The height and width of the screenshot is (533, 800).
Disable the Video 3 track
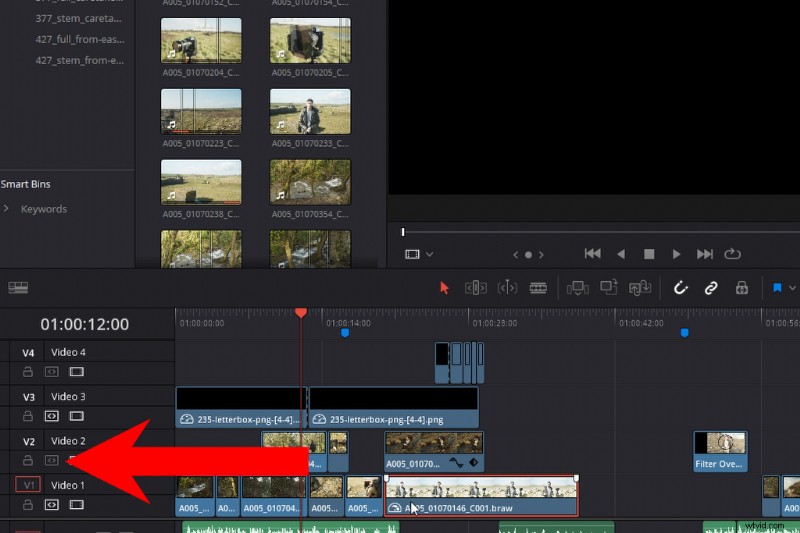click(x=77, y=416)
